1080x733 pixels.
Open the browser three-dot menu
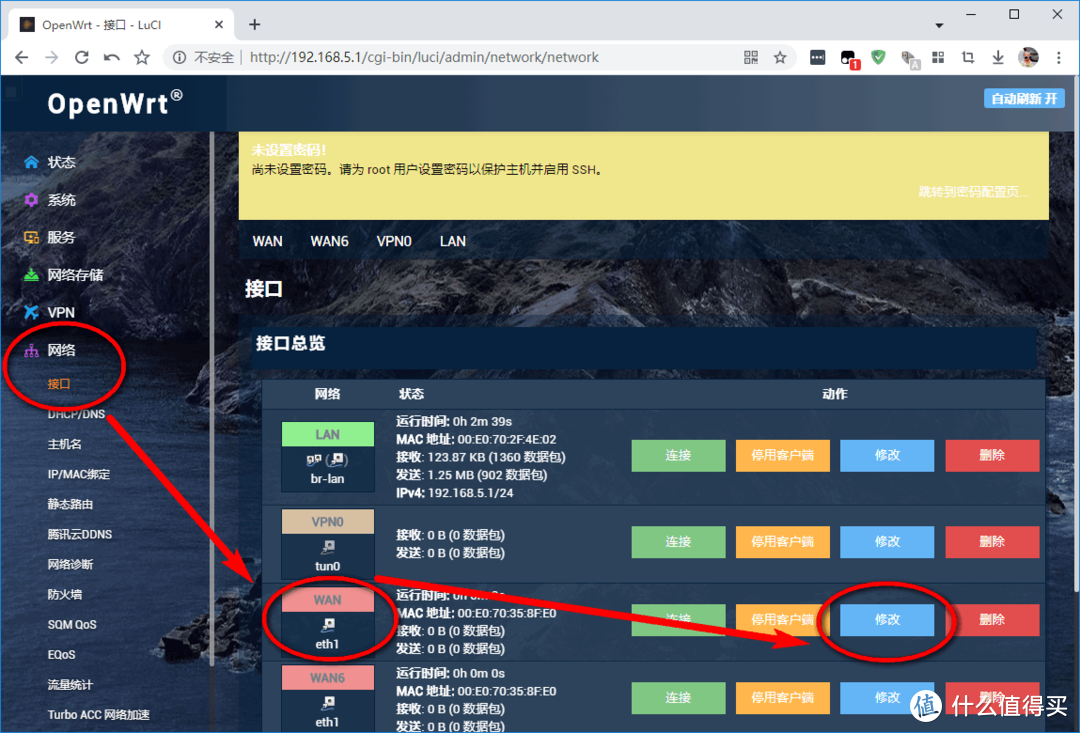tap(1059, 57)
